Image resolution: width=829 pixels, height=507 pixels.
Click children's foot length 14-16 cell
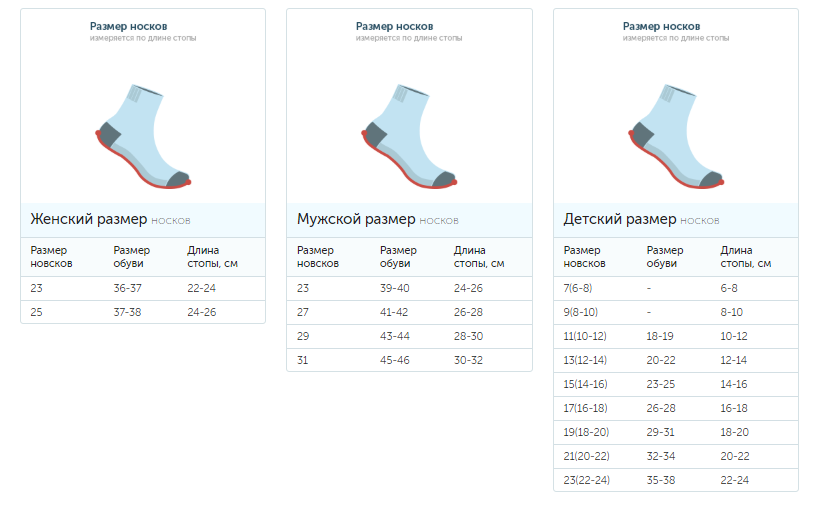point(734,384)
